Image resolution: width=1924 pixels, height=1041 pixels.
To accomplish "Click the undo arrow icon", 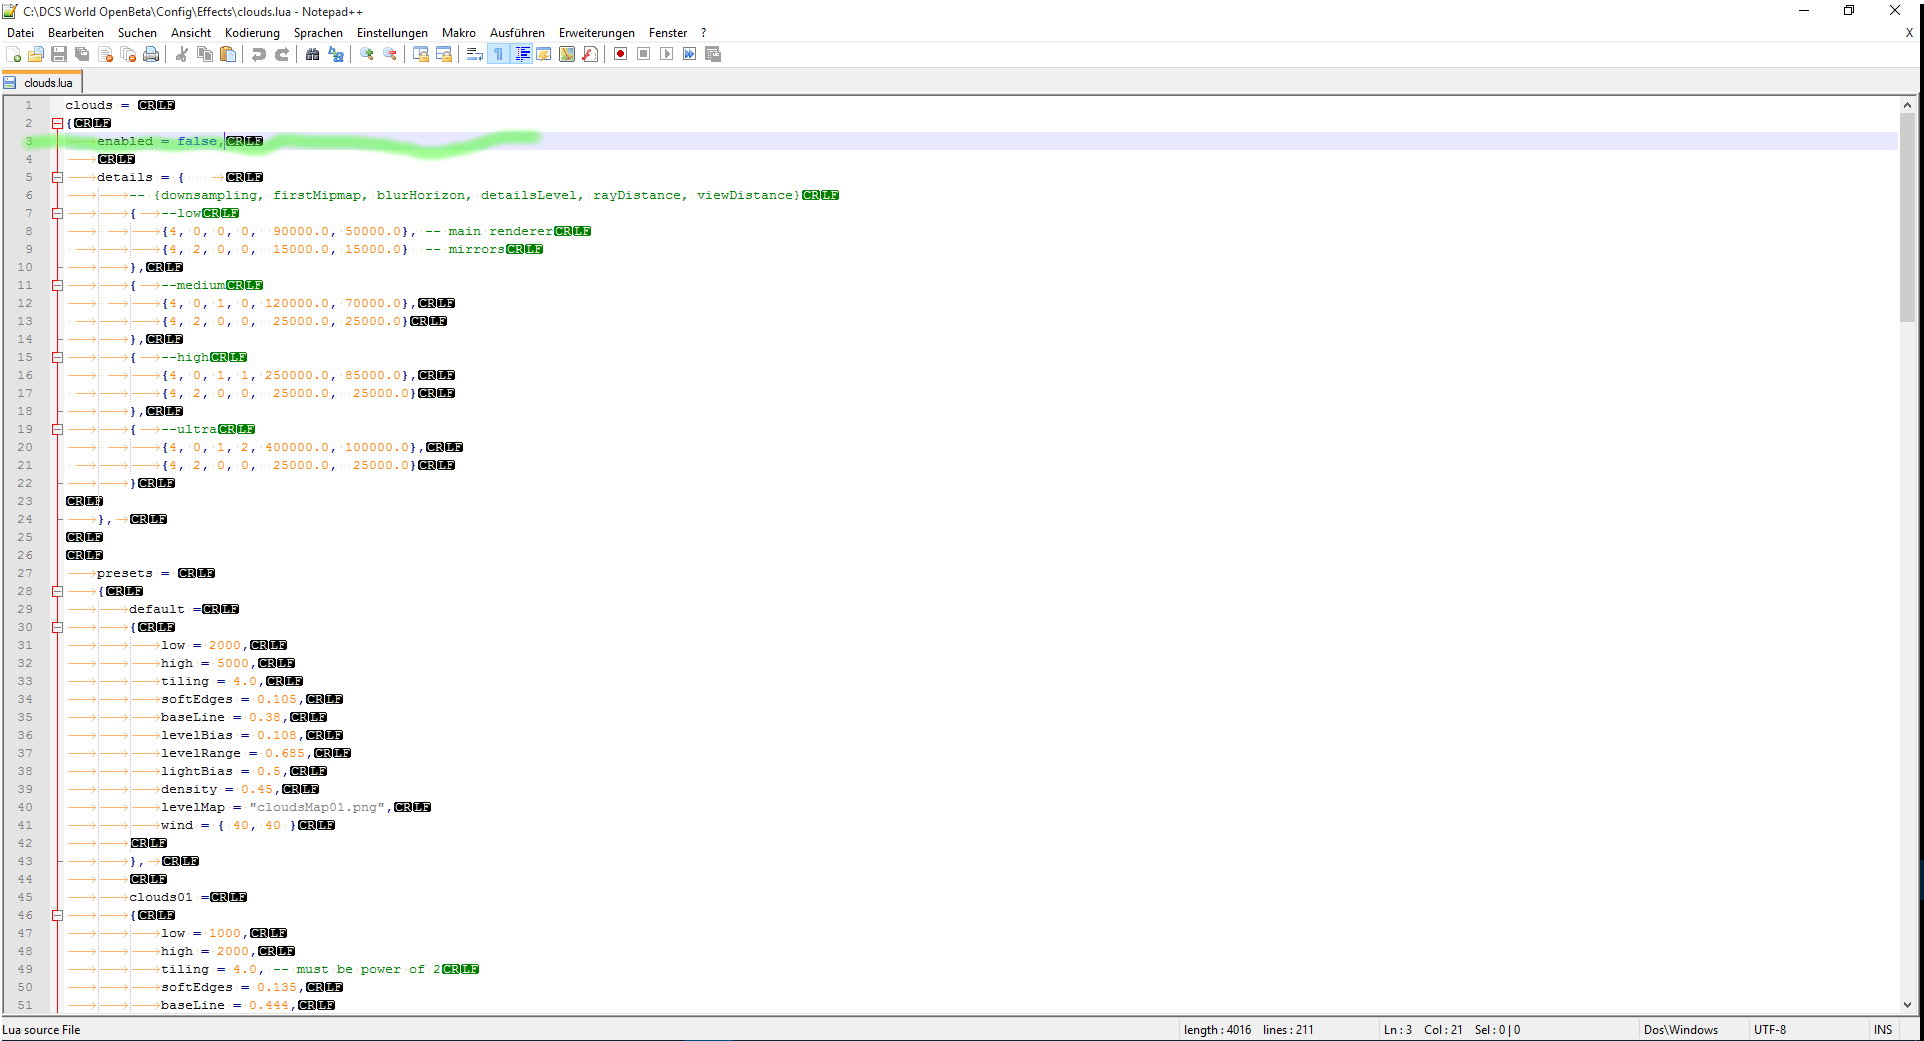I will [x=259, y=54].
